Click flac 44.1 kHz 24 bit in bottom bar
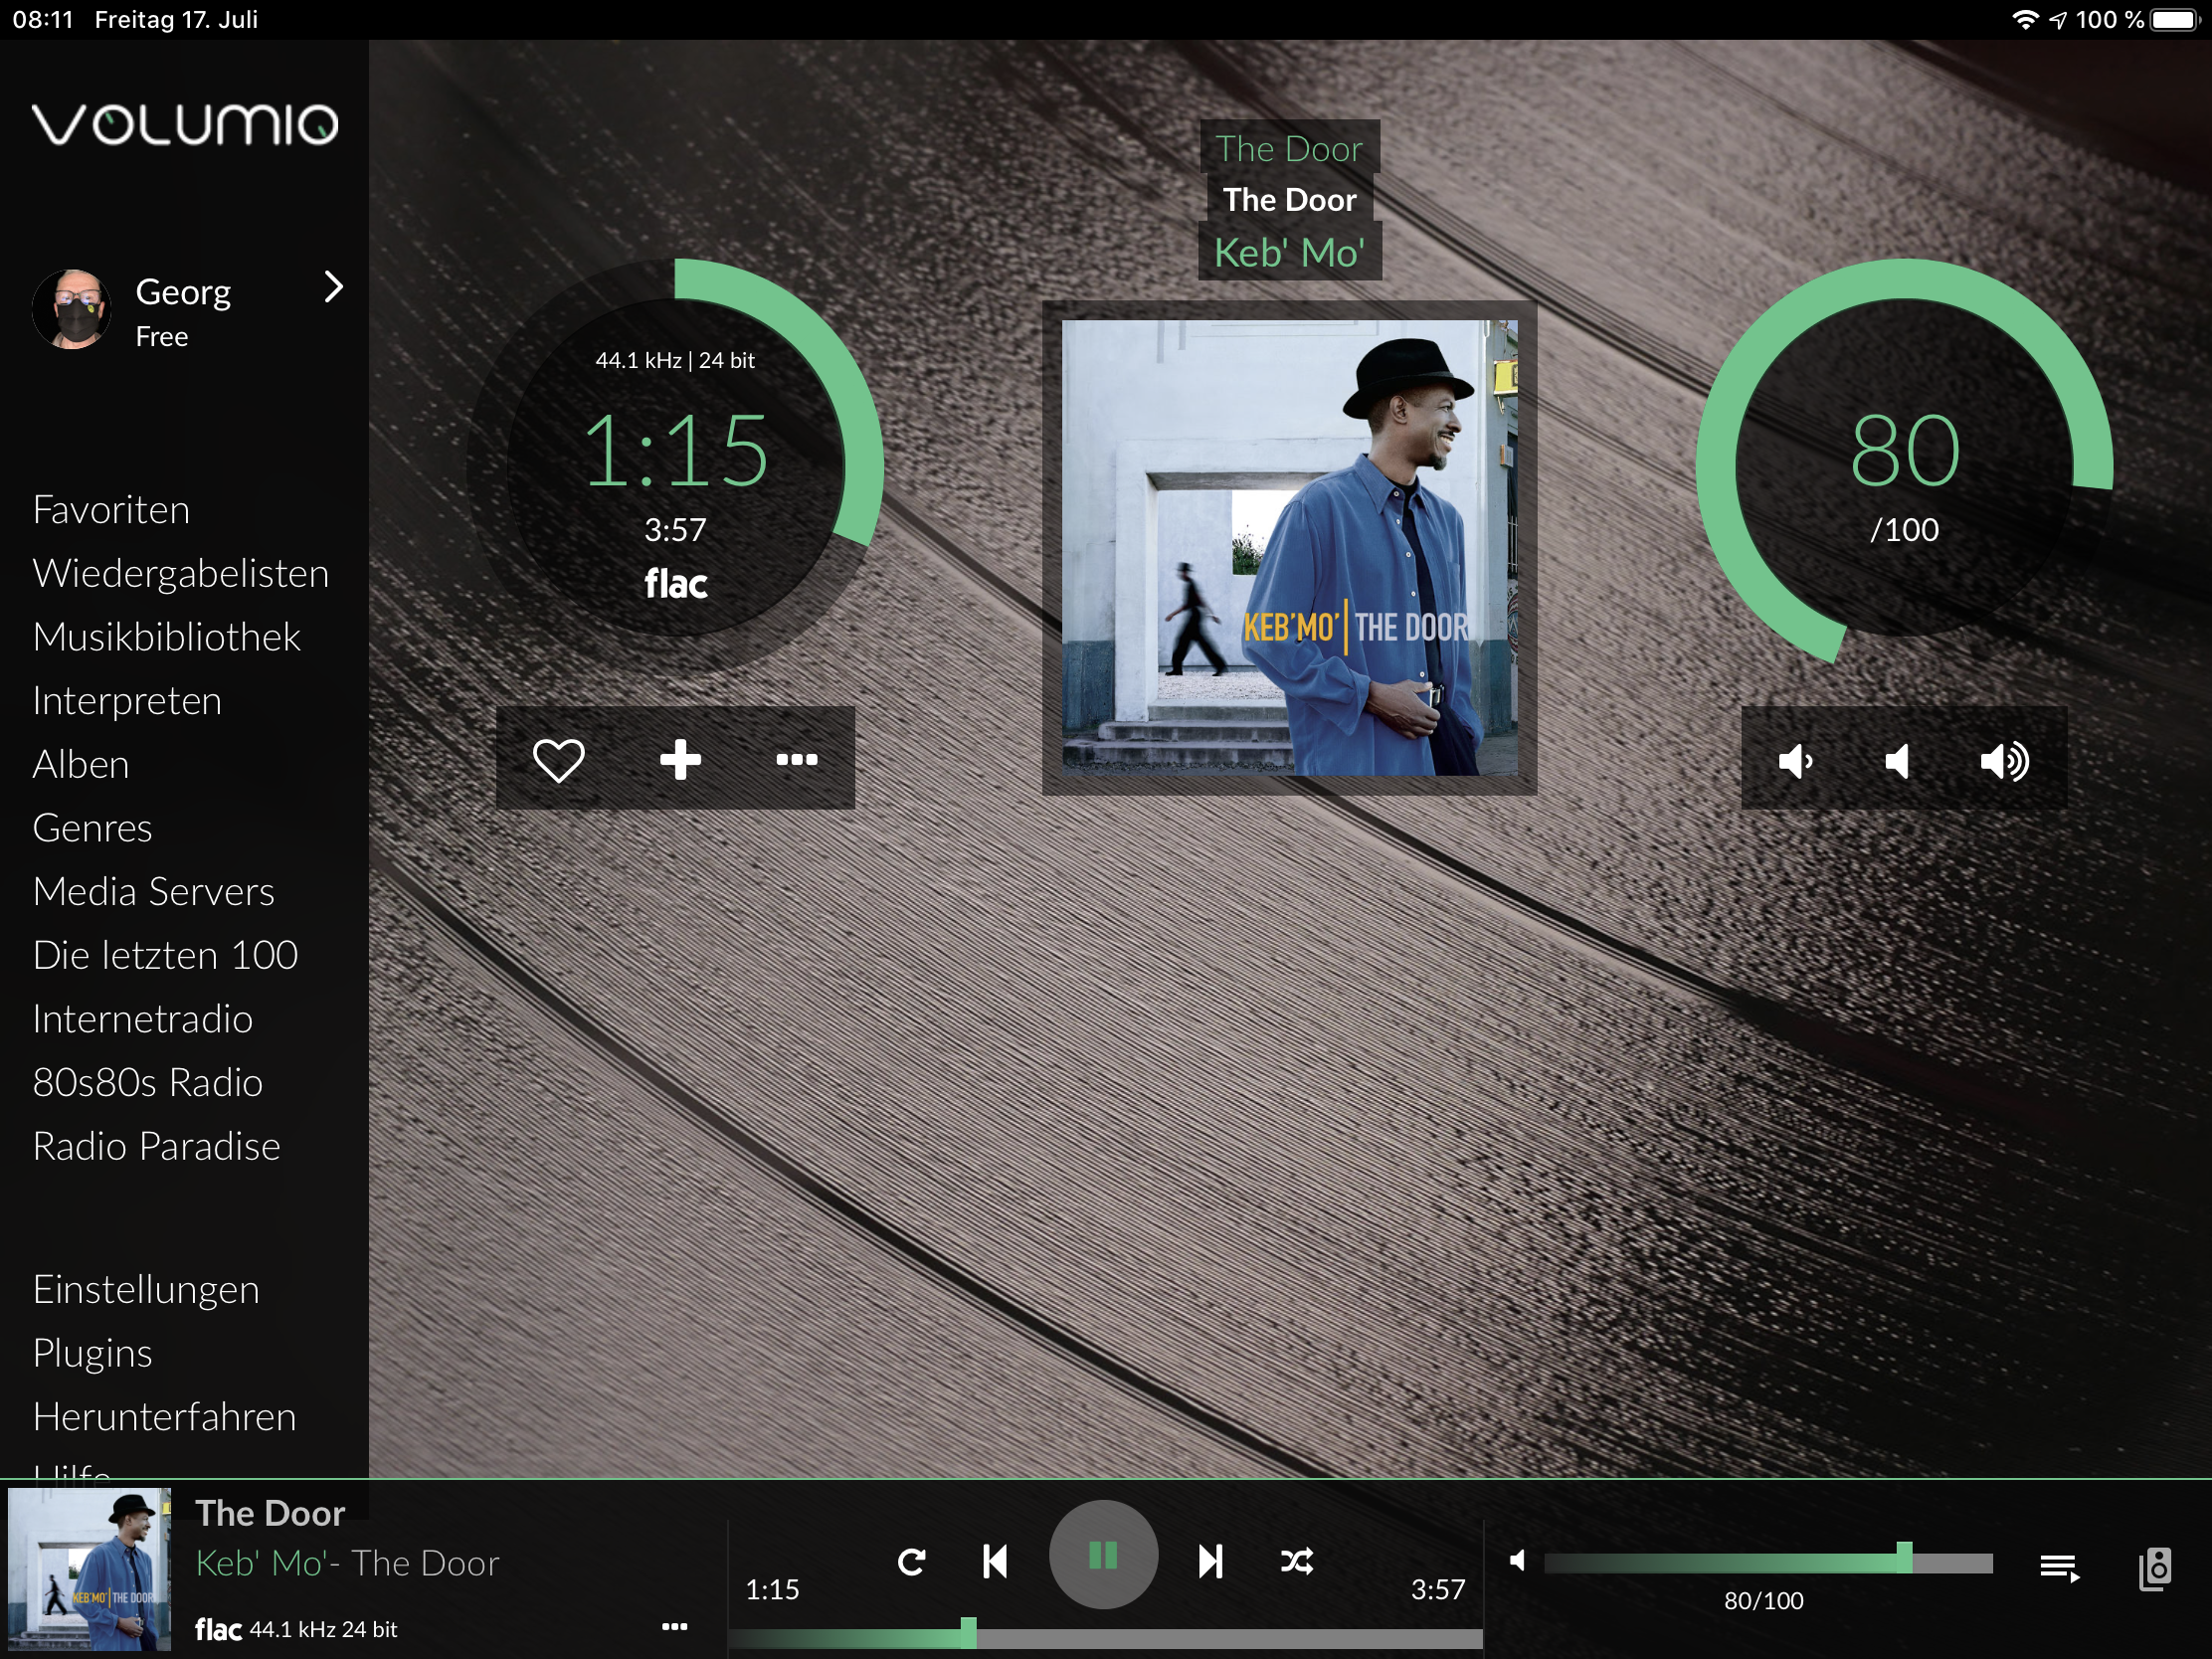 [x=296, y=1629]
